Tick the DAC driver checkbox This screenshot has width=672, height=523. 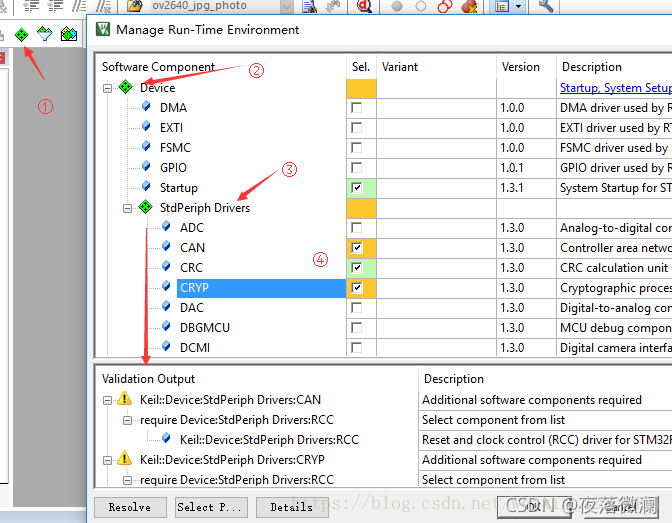357,308
